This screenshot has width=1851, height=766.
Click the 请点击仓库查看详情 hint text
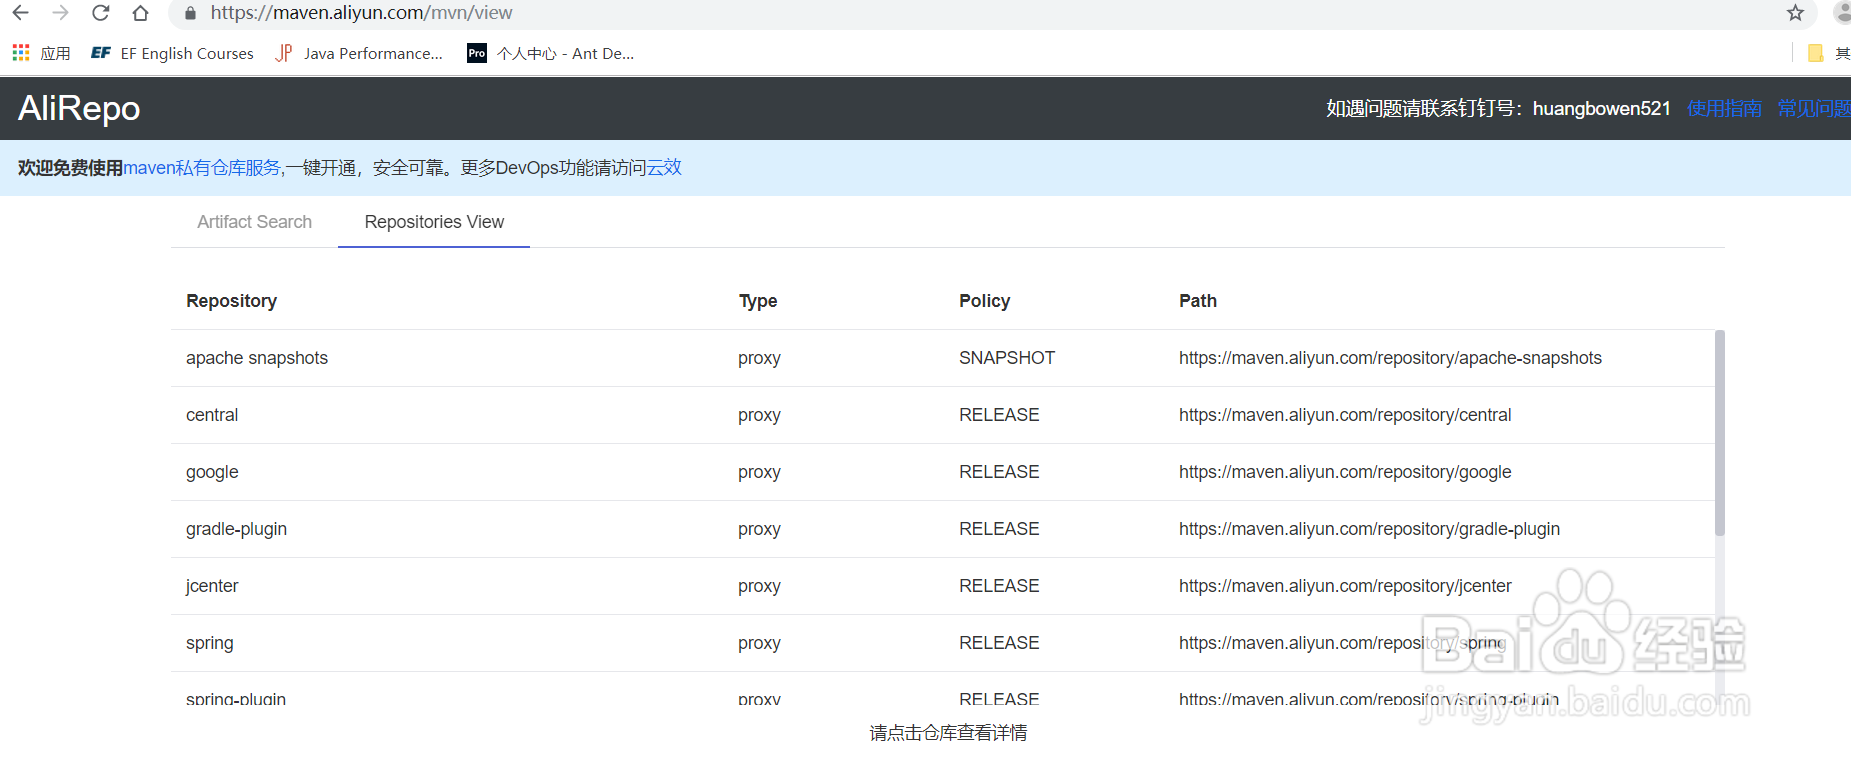coord(948,733)
